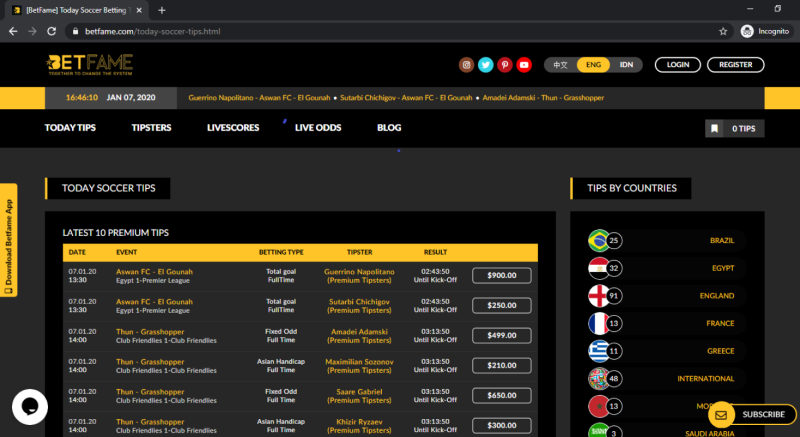The width and height of the screenshot is (800, 437).
Task: Switch language to IDN
Action: point(626,65)
